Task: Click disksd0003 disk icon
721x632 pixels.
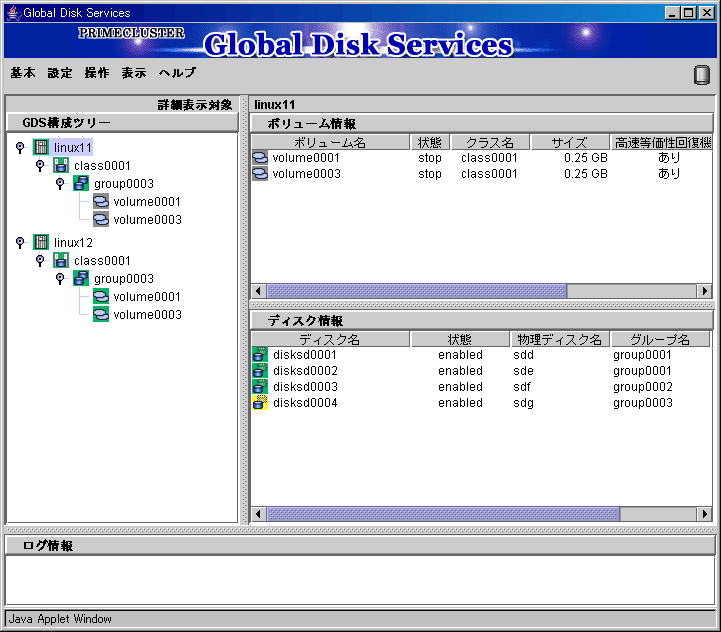Action: point(260,387)
